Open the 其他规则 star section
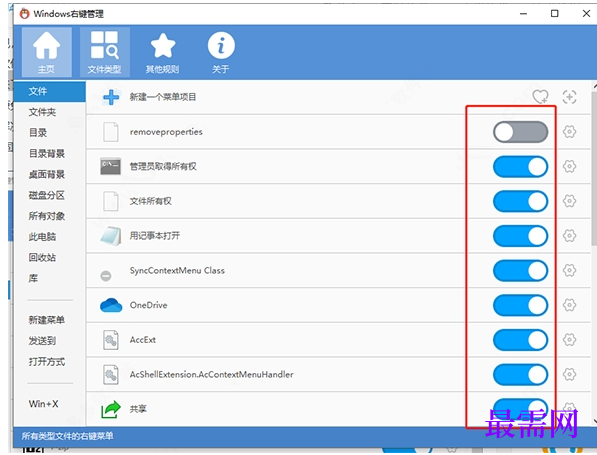 click(x=163, y=52)
